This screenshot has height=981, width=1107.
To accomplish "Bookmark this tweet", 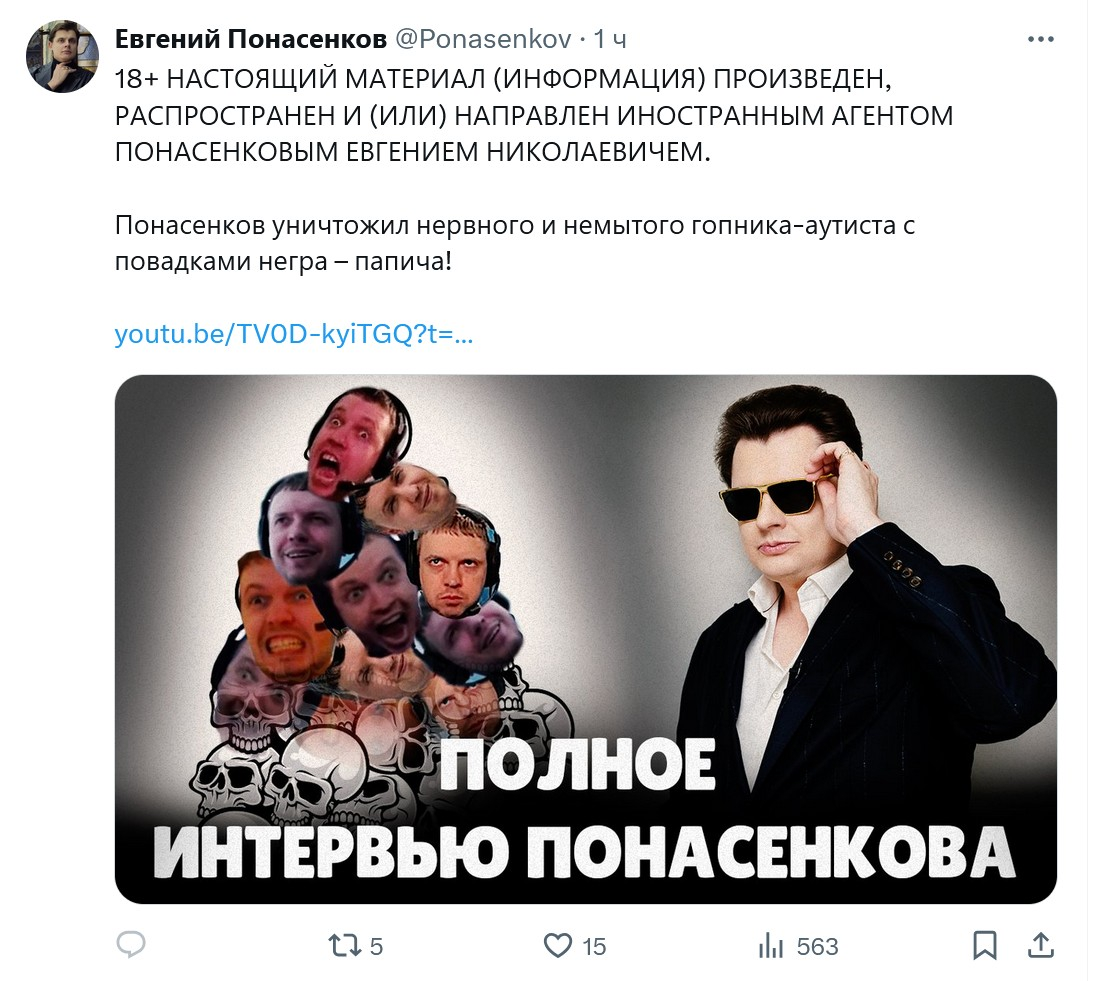I will 985,946.
